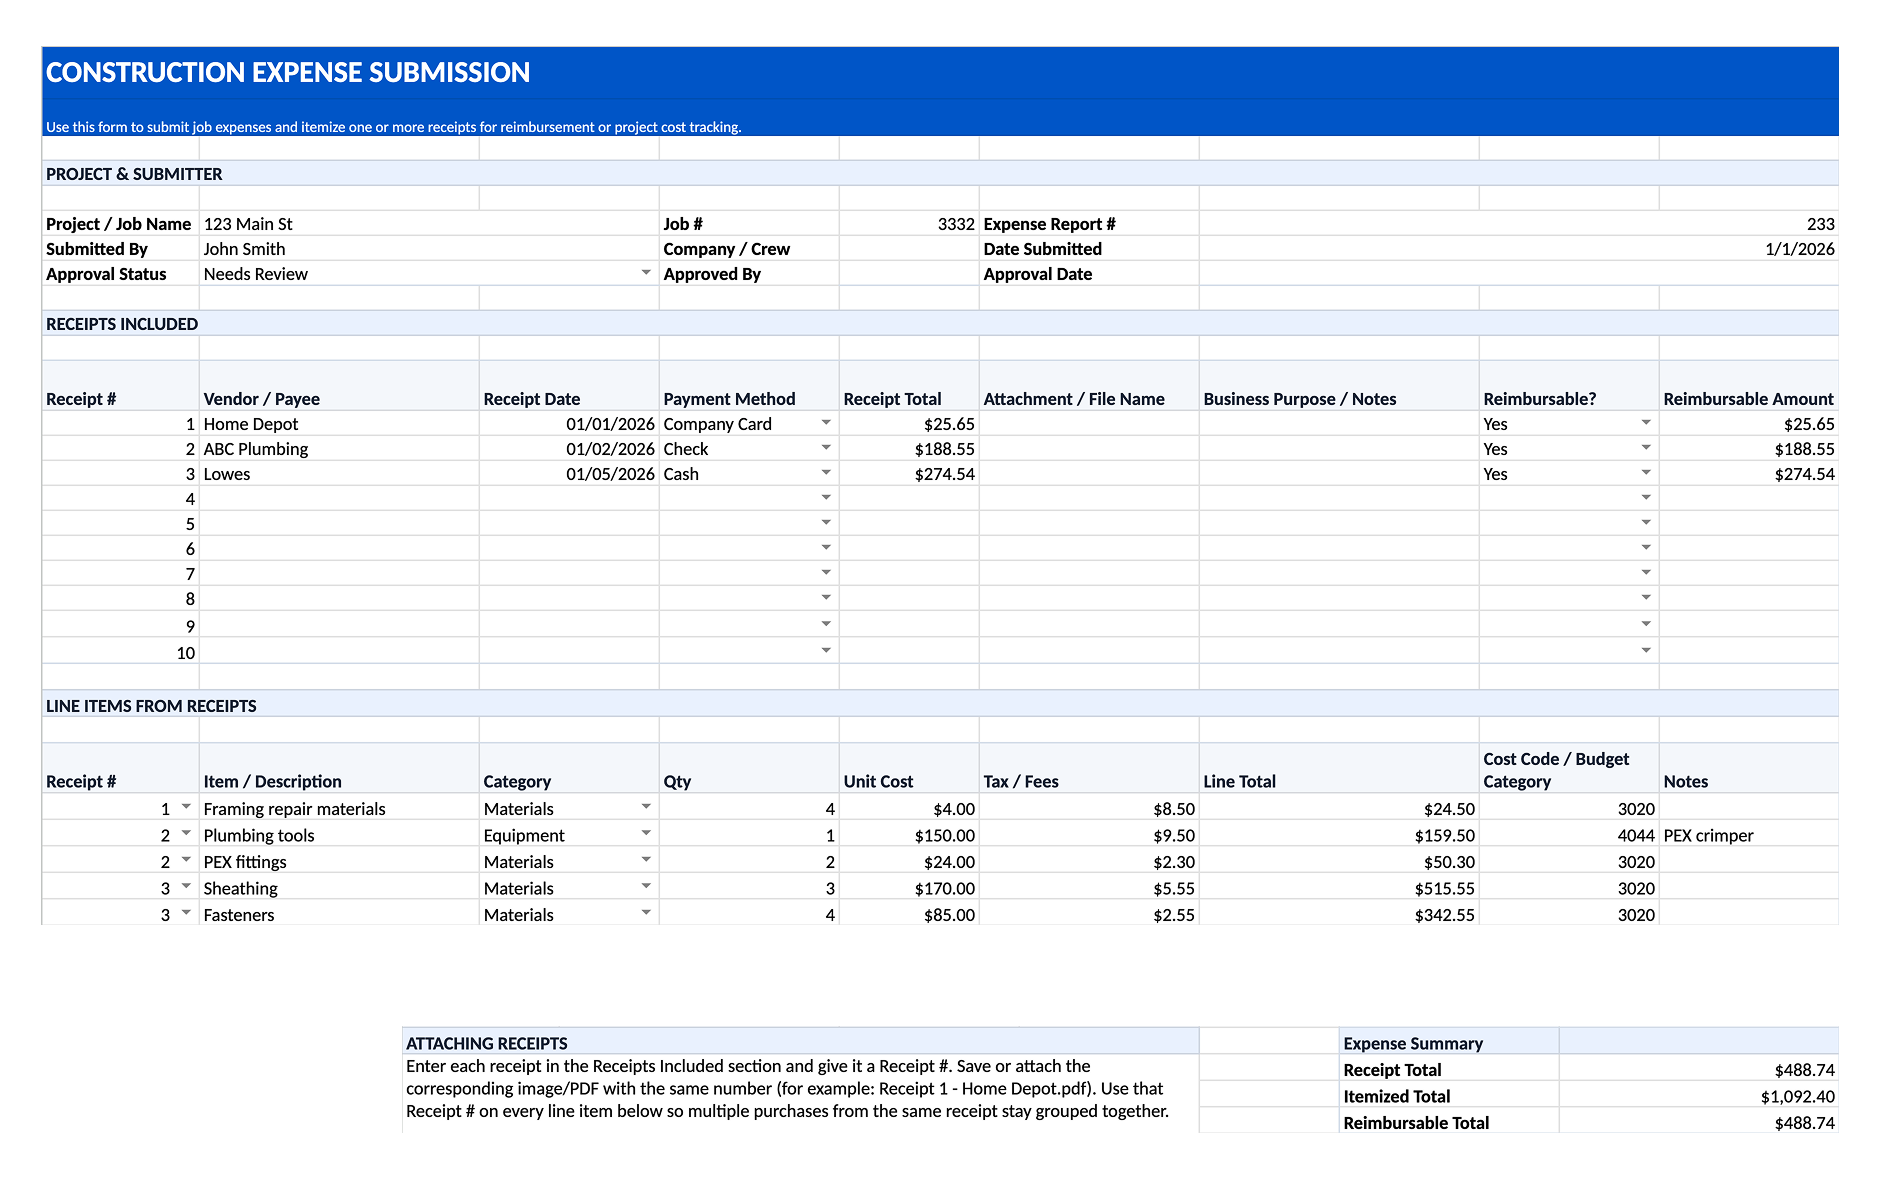Click the CONSTRUCTION EXPENSE SUBMISSION title
Image resolution: width=1891 pixels, height=1179 pixels.
click(x=288, y=73)
